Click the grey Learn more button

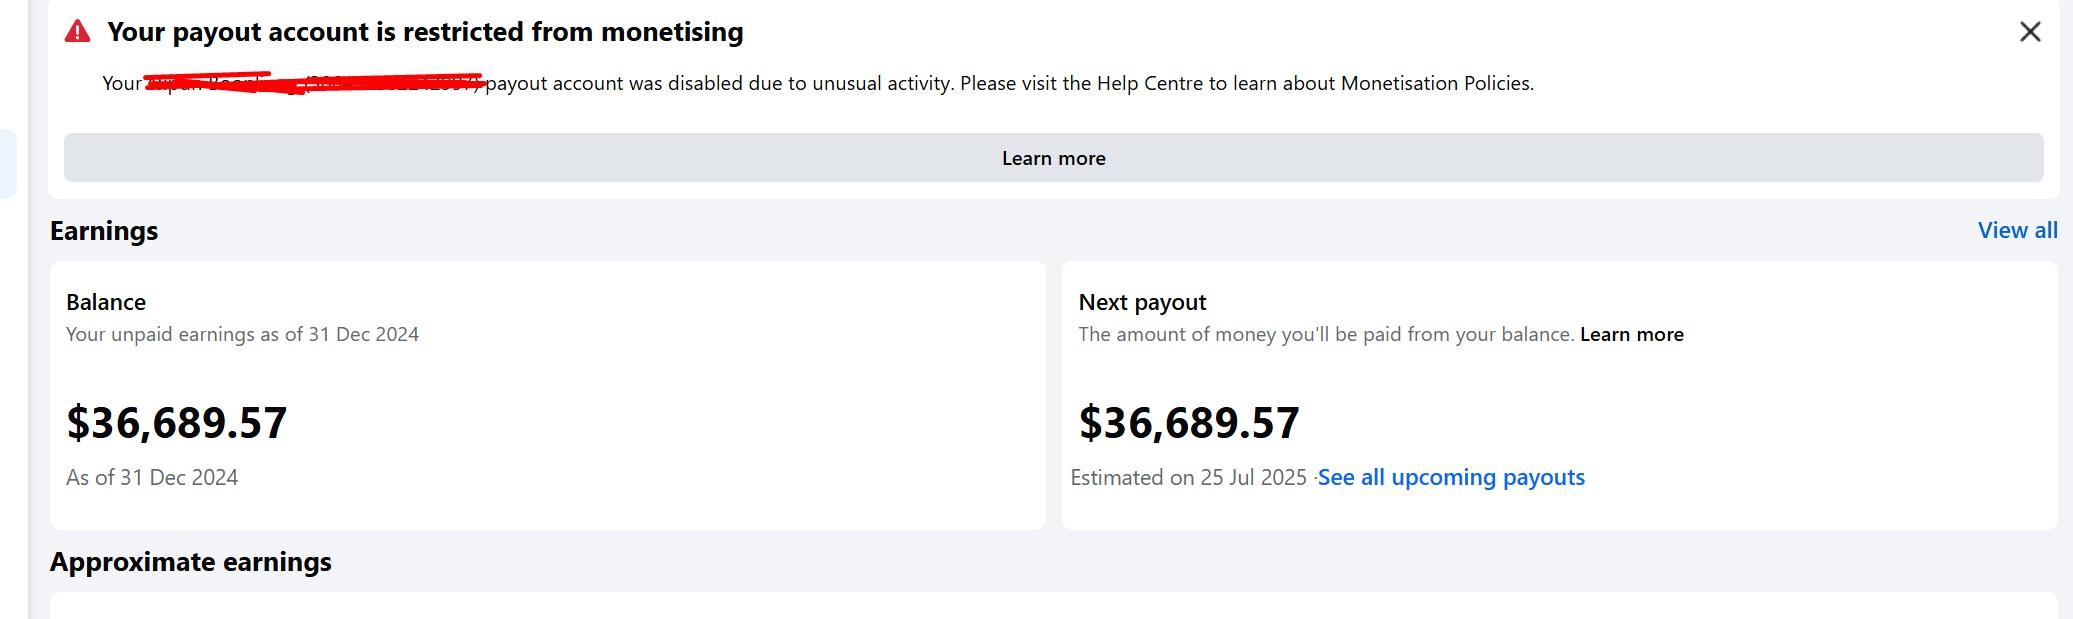1053,158
